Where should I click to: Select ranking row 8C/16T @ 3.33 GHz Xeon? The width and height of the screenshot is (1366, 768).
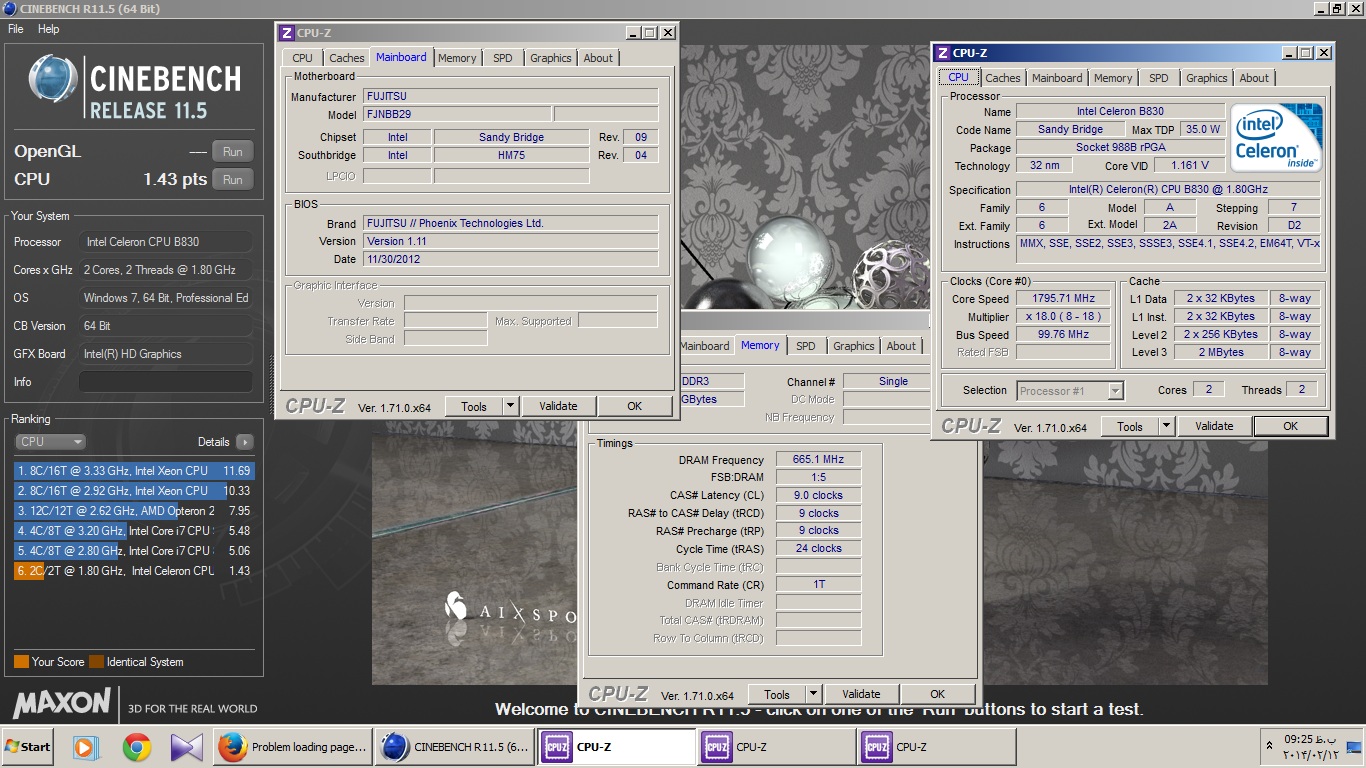click(x=134, y=471)
